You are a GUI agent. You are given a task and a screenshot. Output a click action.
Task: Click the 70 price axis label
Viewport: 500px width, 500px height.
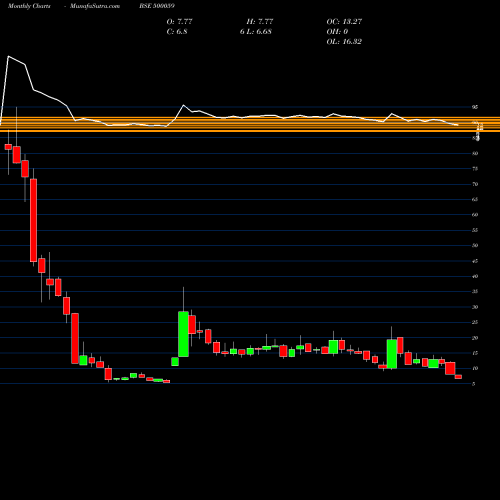click(x=475, y=184)
